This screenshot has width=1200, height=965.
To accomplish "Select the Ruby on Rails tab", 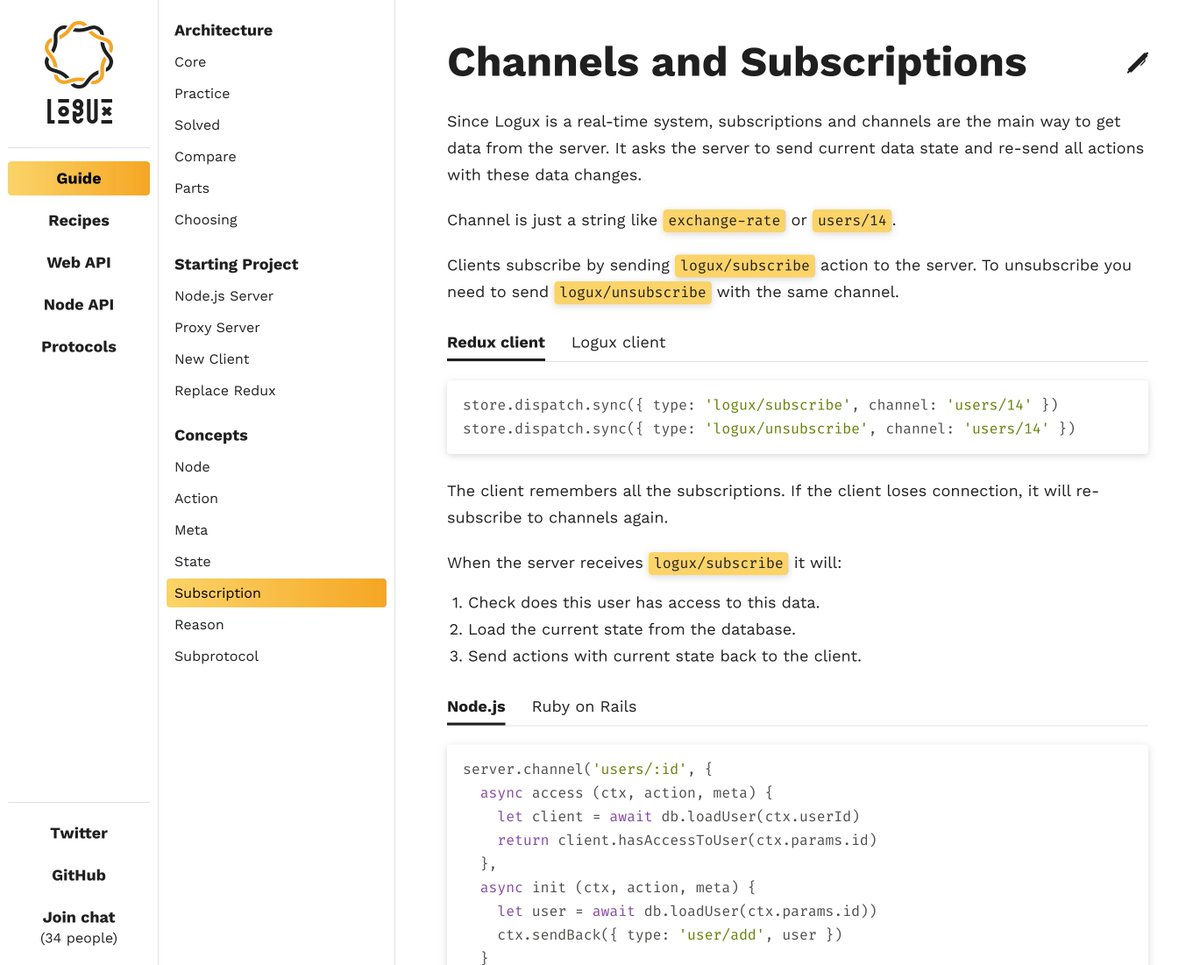I will pos(584,706).
